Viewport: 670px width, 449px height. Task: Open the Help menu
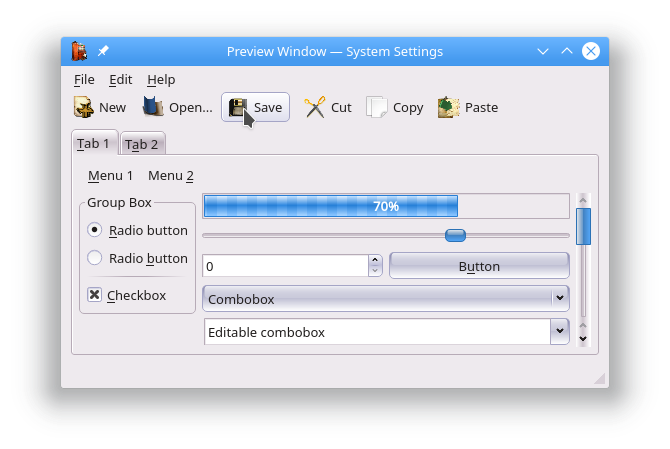pyautogui.click(x=161, y=80)
